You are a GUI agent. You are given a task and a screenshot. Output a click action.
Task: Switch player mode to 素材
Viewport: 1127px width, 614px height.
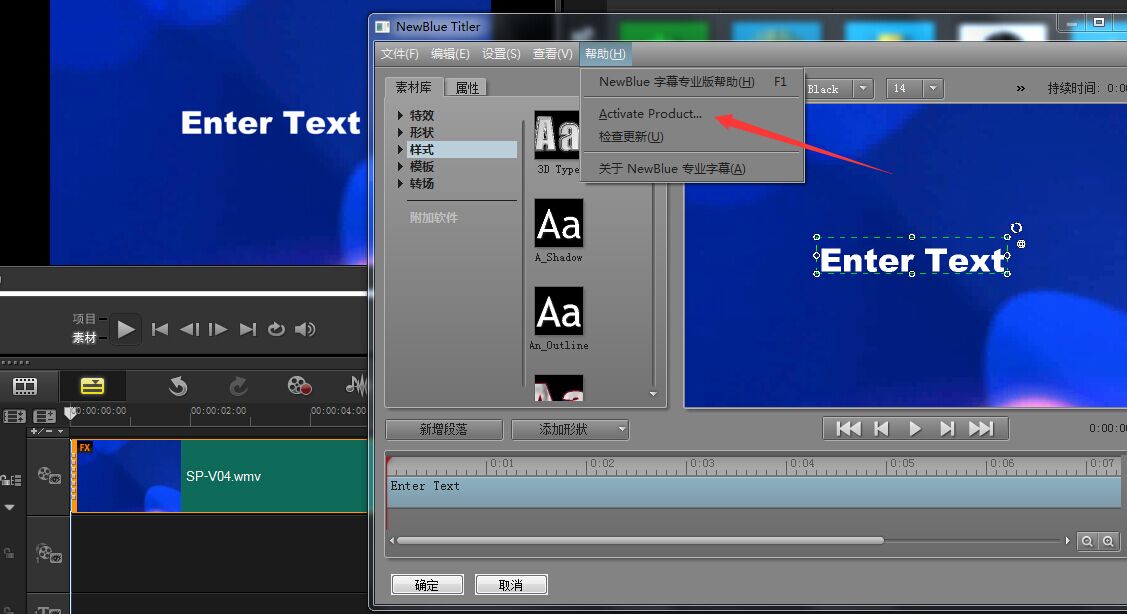[x=84, y=337]
